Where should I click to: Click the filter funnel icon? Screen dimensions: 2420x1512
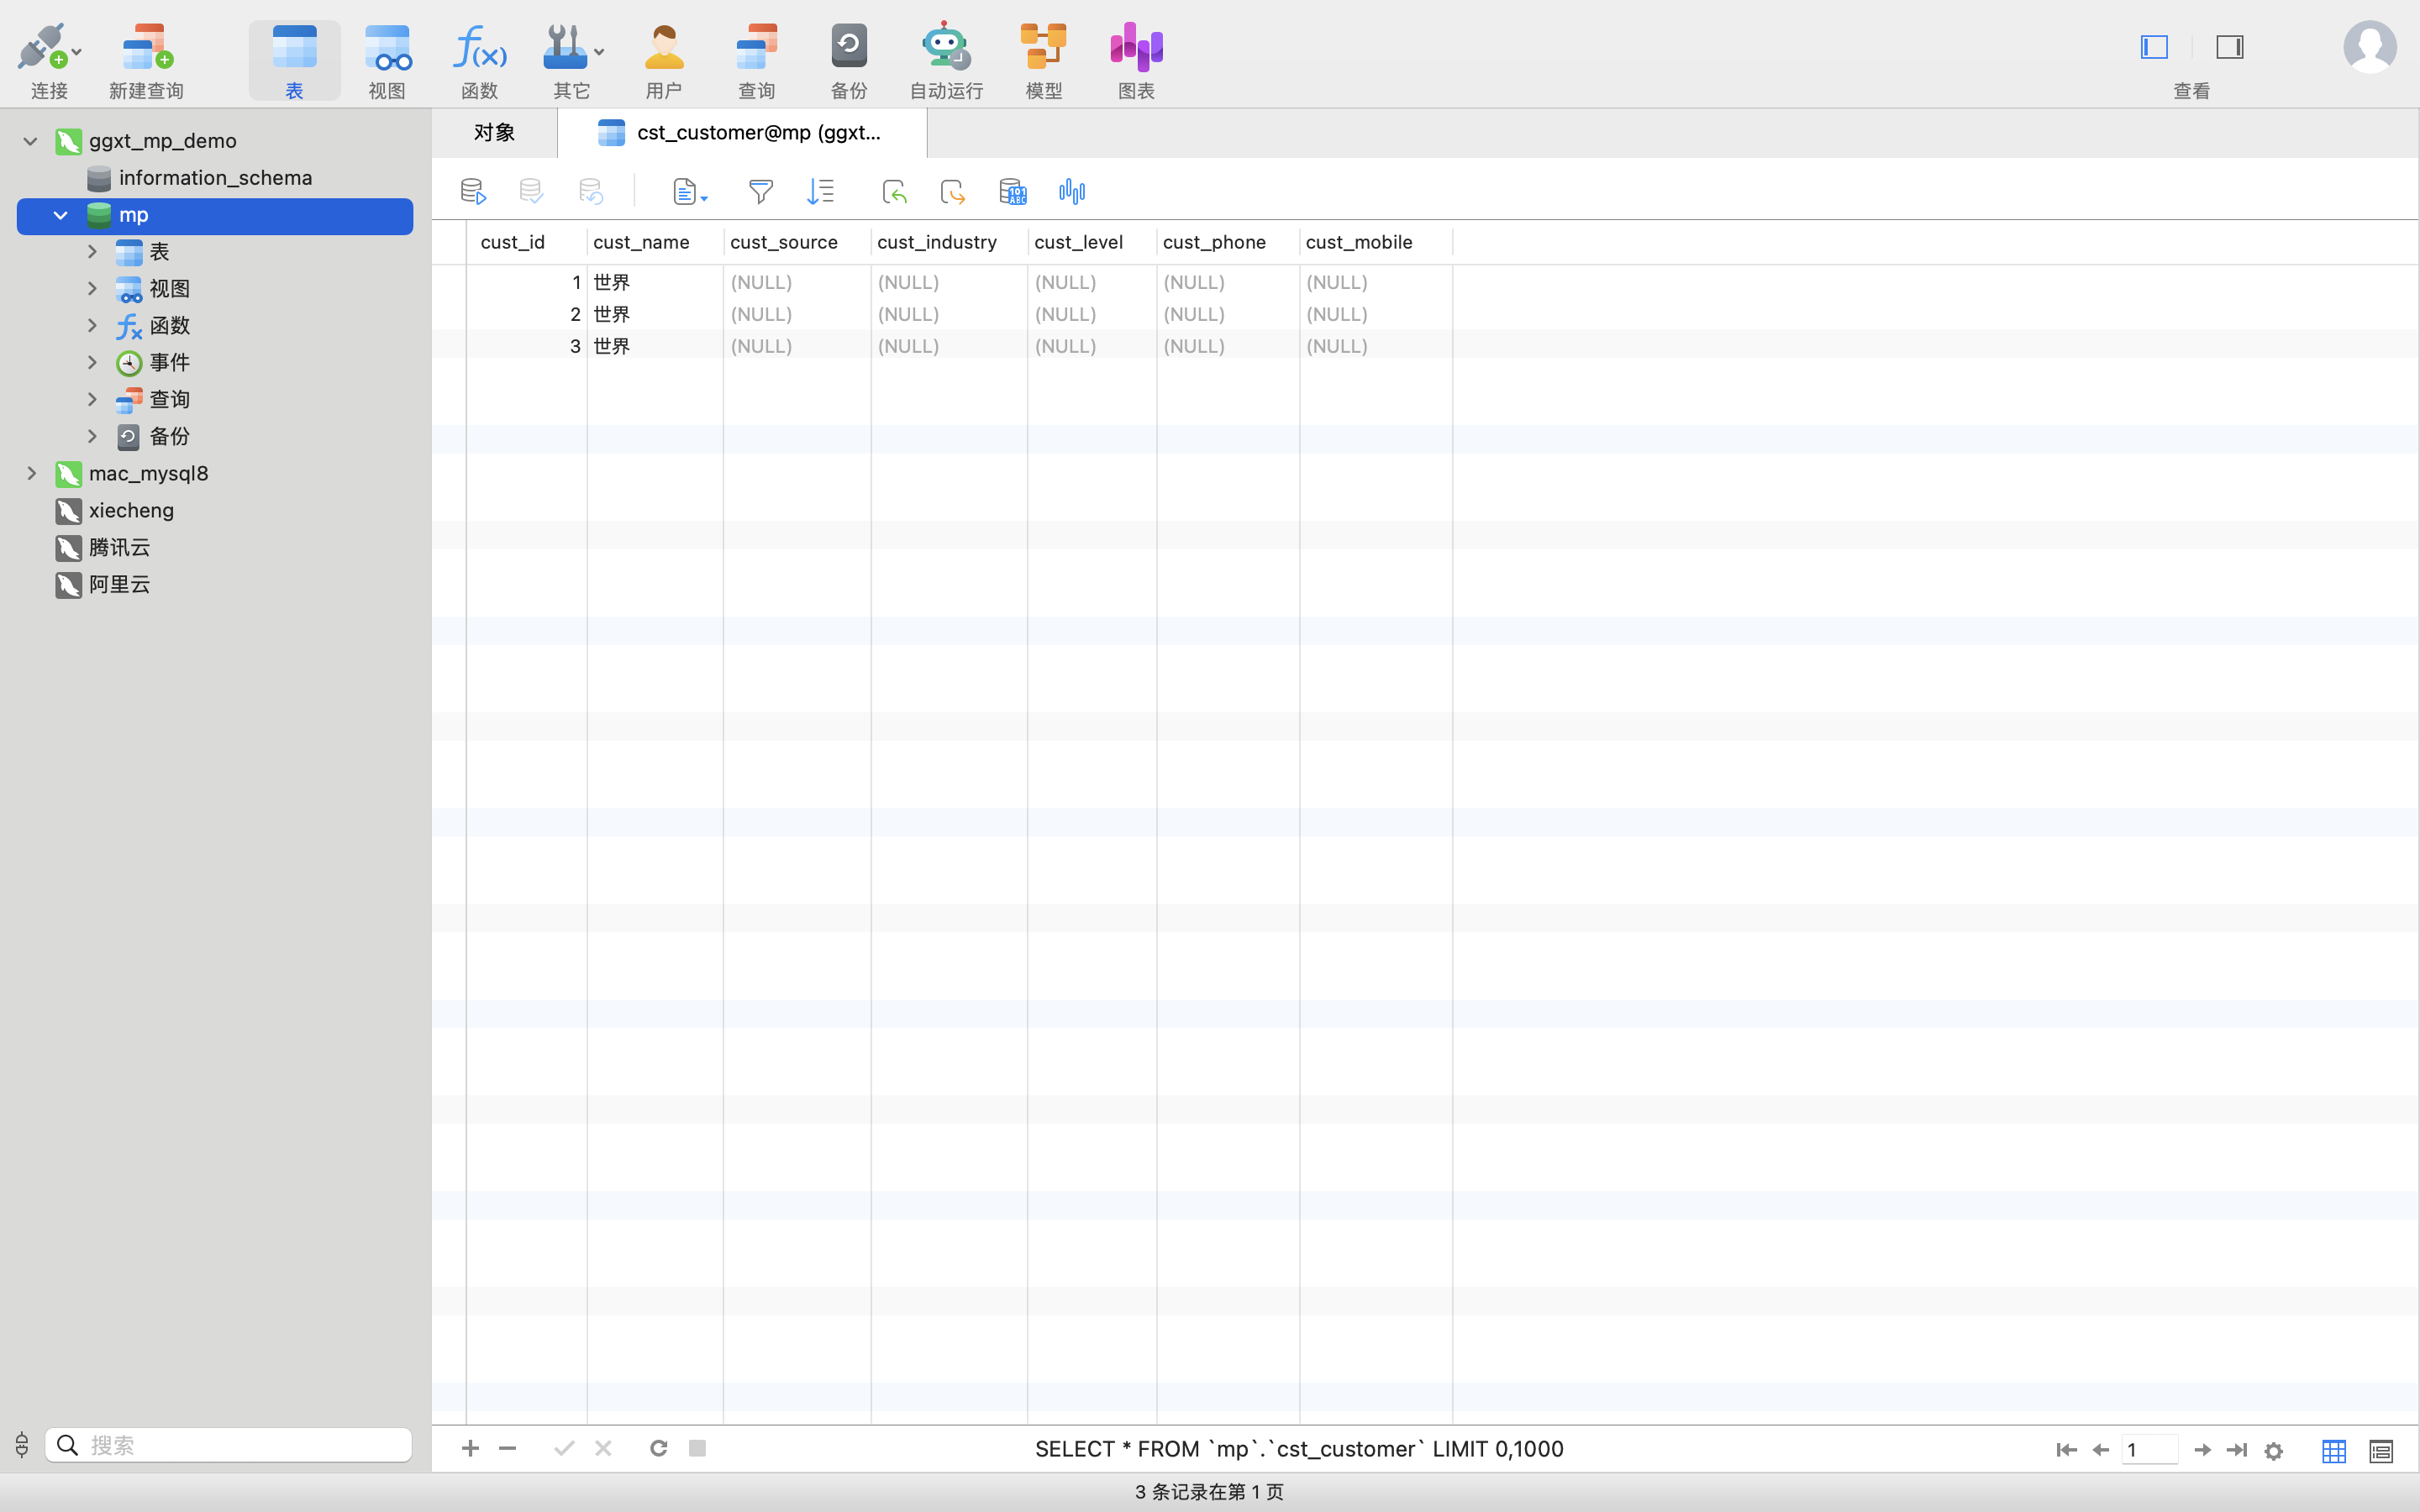pos(760,191)
